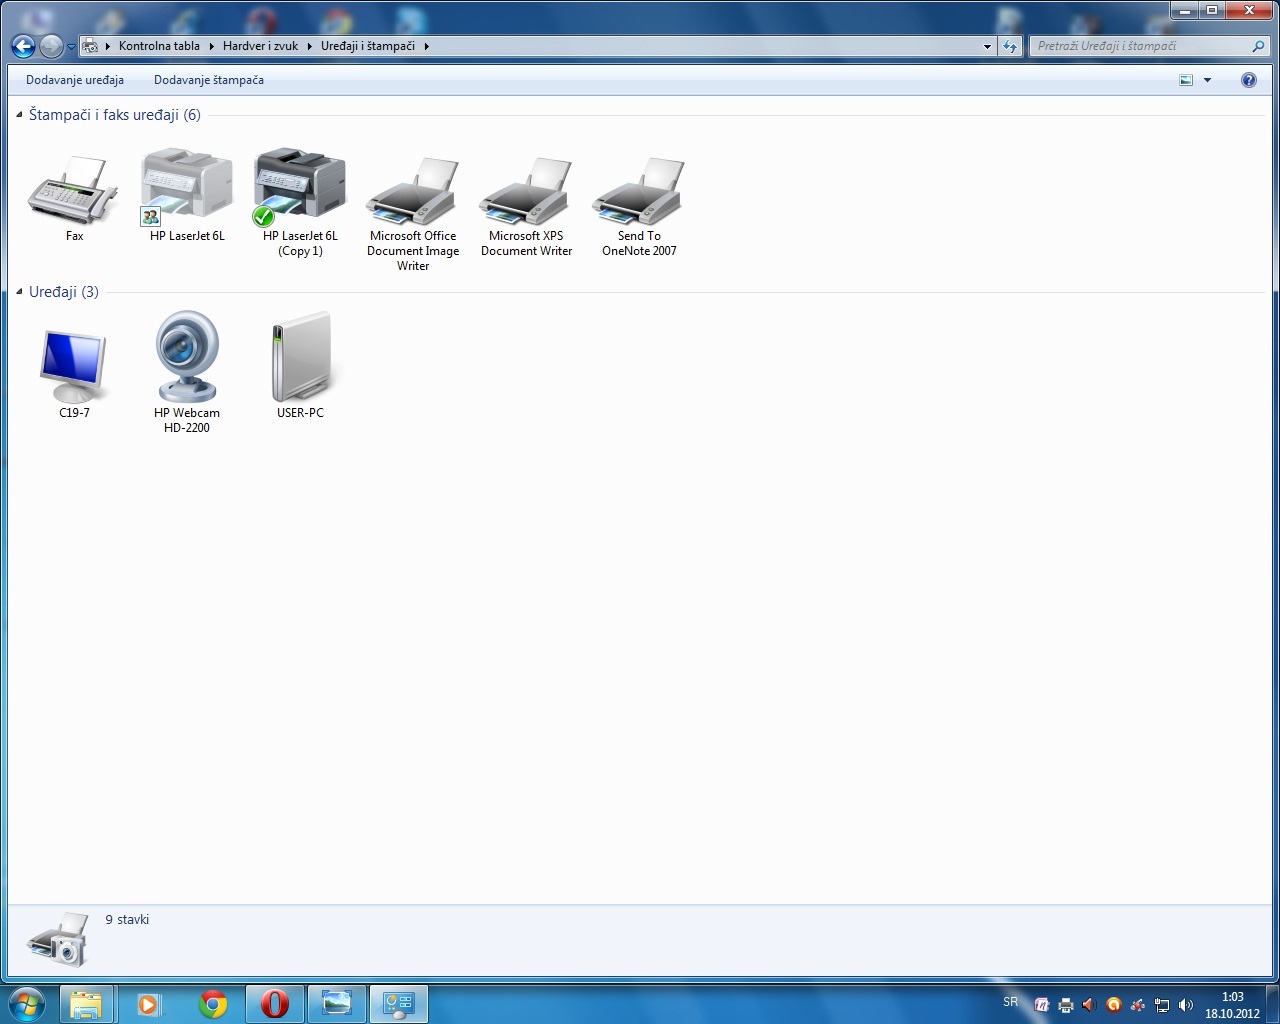Image resolution: width=1280 pixels, height=1024 pixels.
Task: Open the address bar history dropdown
Action: (x=987, y=46)
